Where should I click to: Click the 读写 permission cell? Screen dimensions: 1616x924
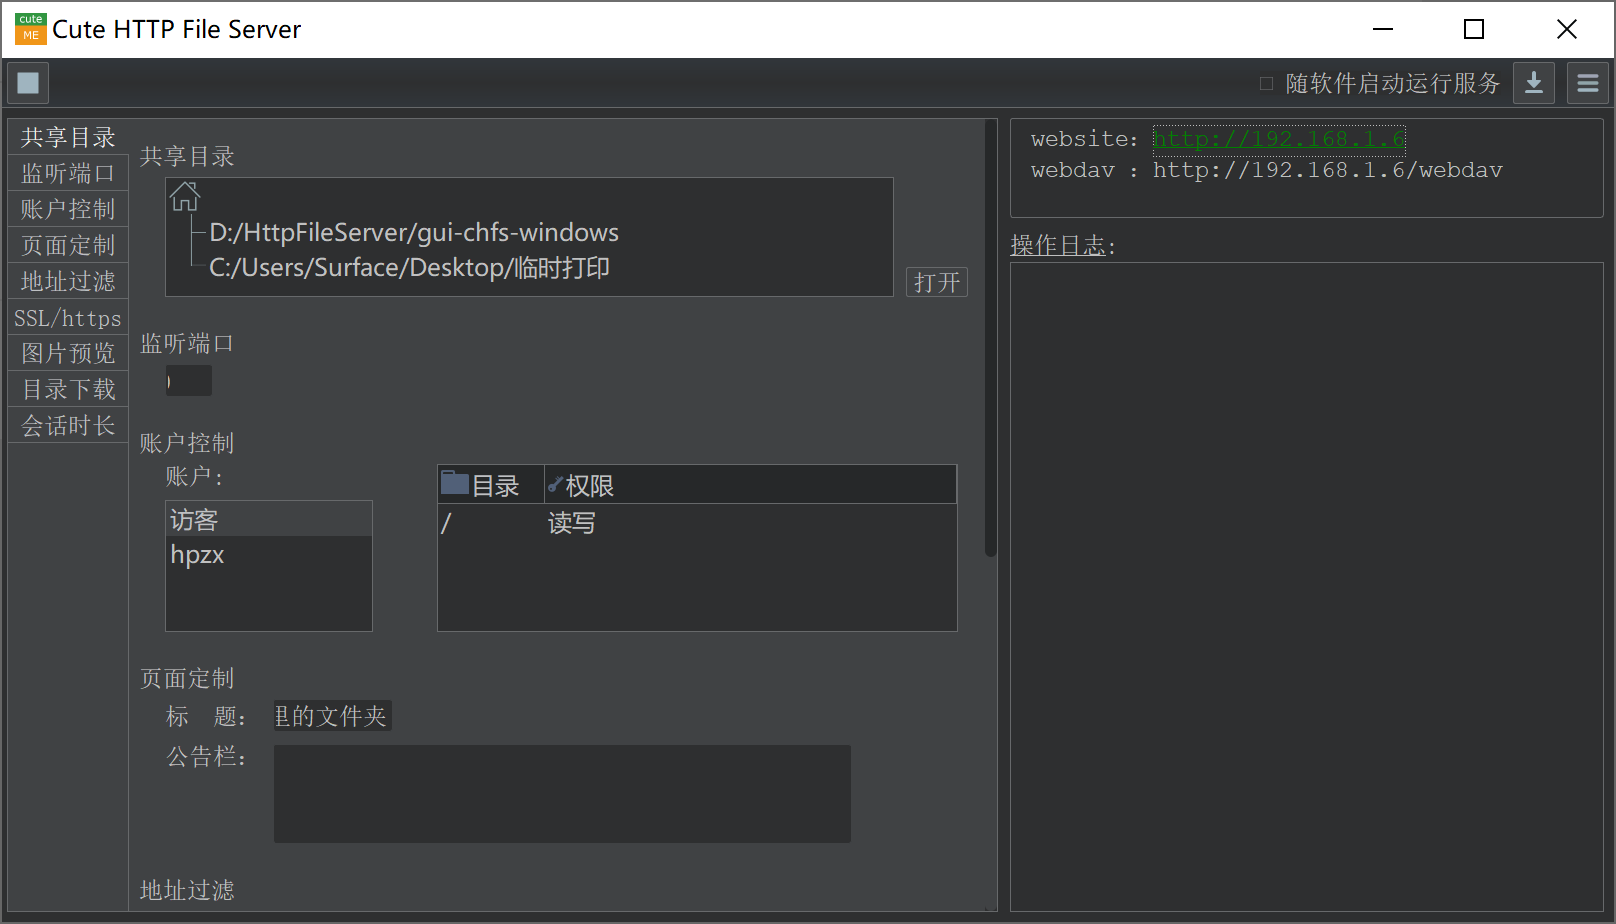[572, 523]
